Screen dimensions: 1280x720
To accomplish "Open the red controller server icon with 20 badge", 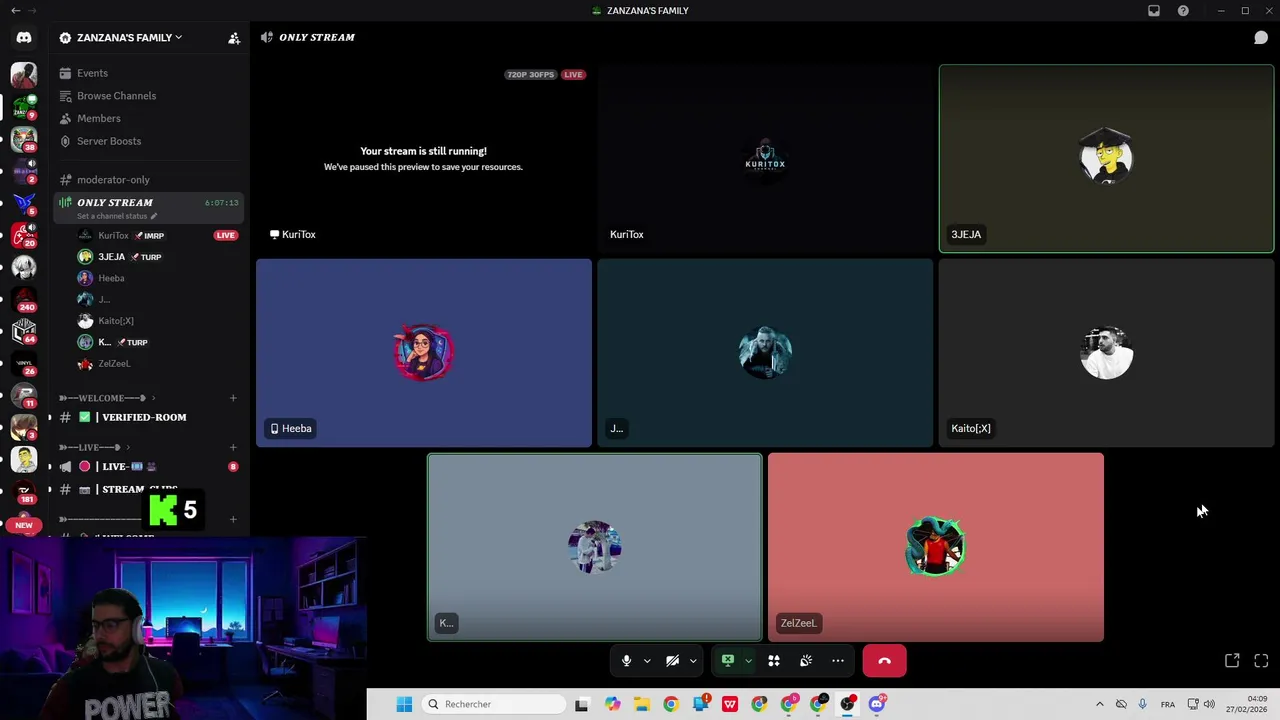I will tap(24, 235).
